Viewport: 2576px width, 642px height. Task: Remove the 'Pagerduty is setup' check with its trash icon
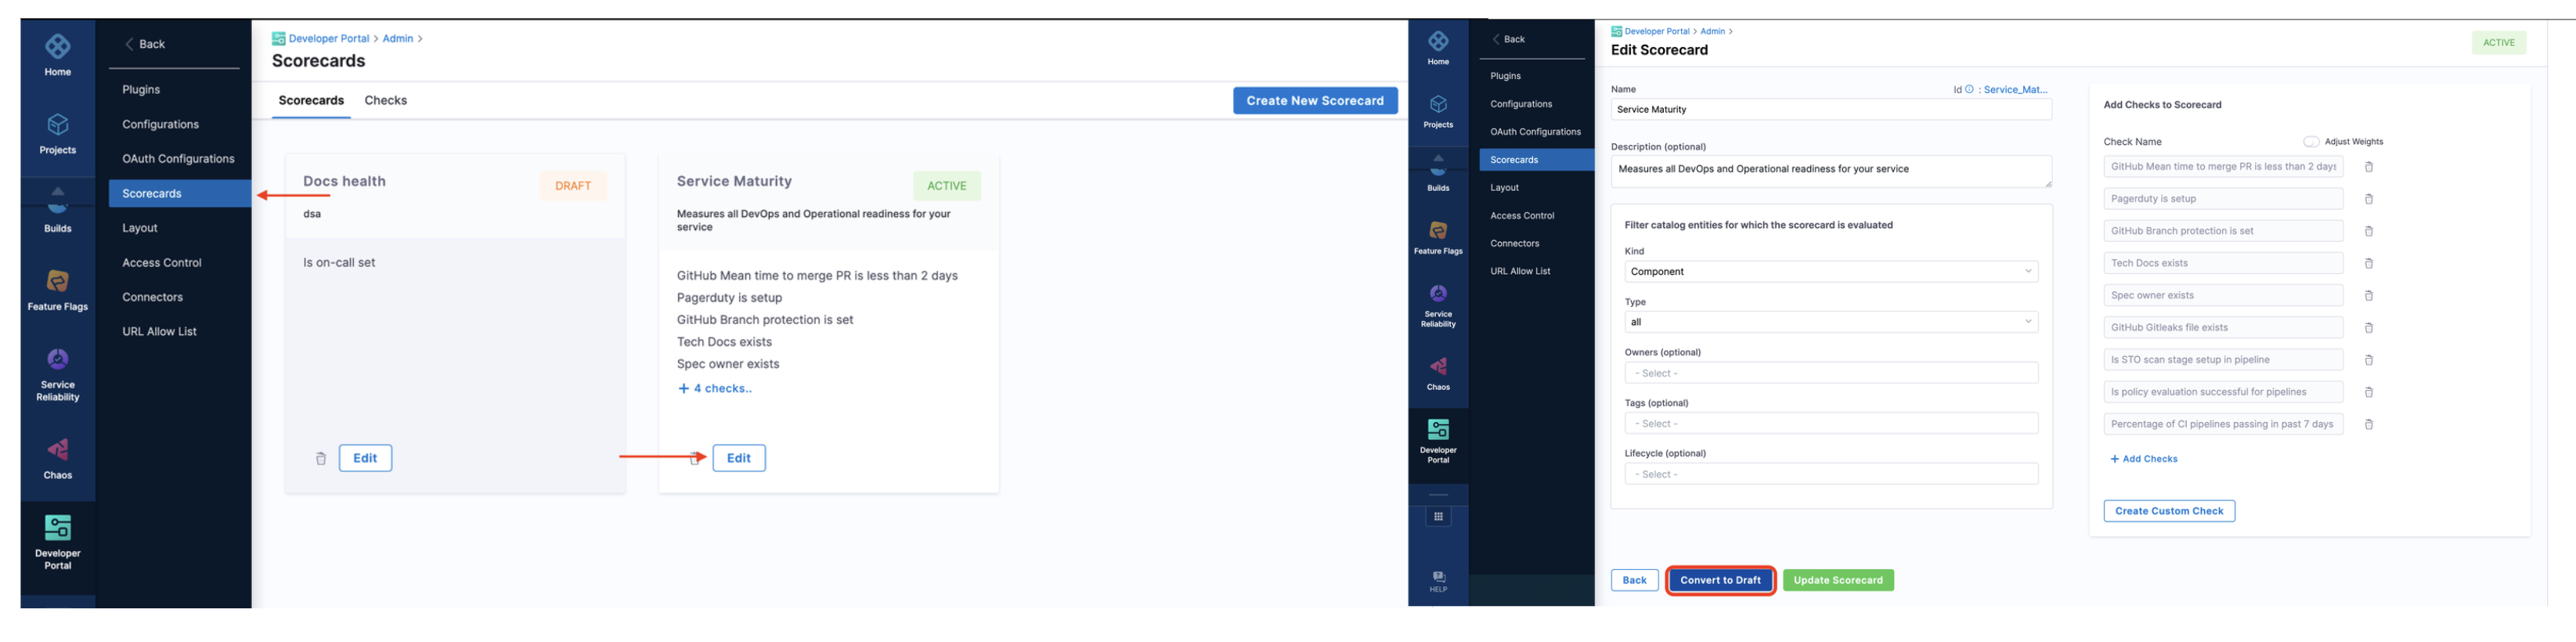click(2368, 199)
